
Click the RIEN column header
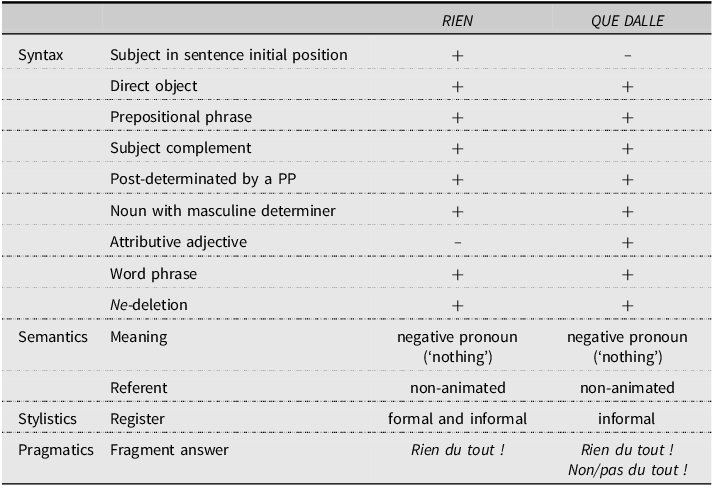coord(457,20)
